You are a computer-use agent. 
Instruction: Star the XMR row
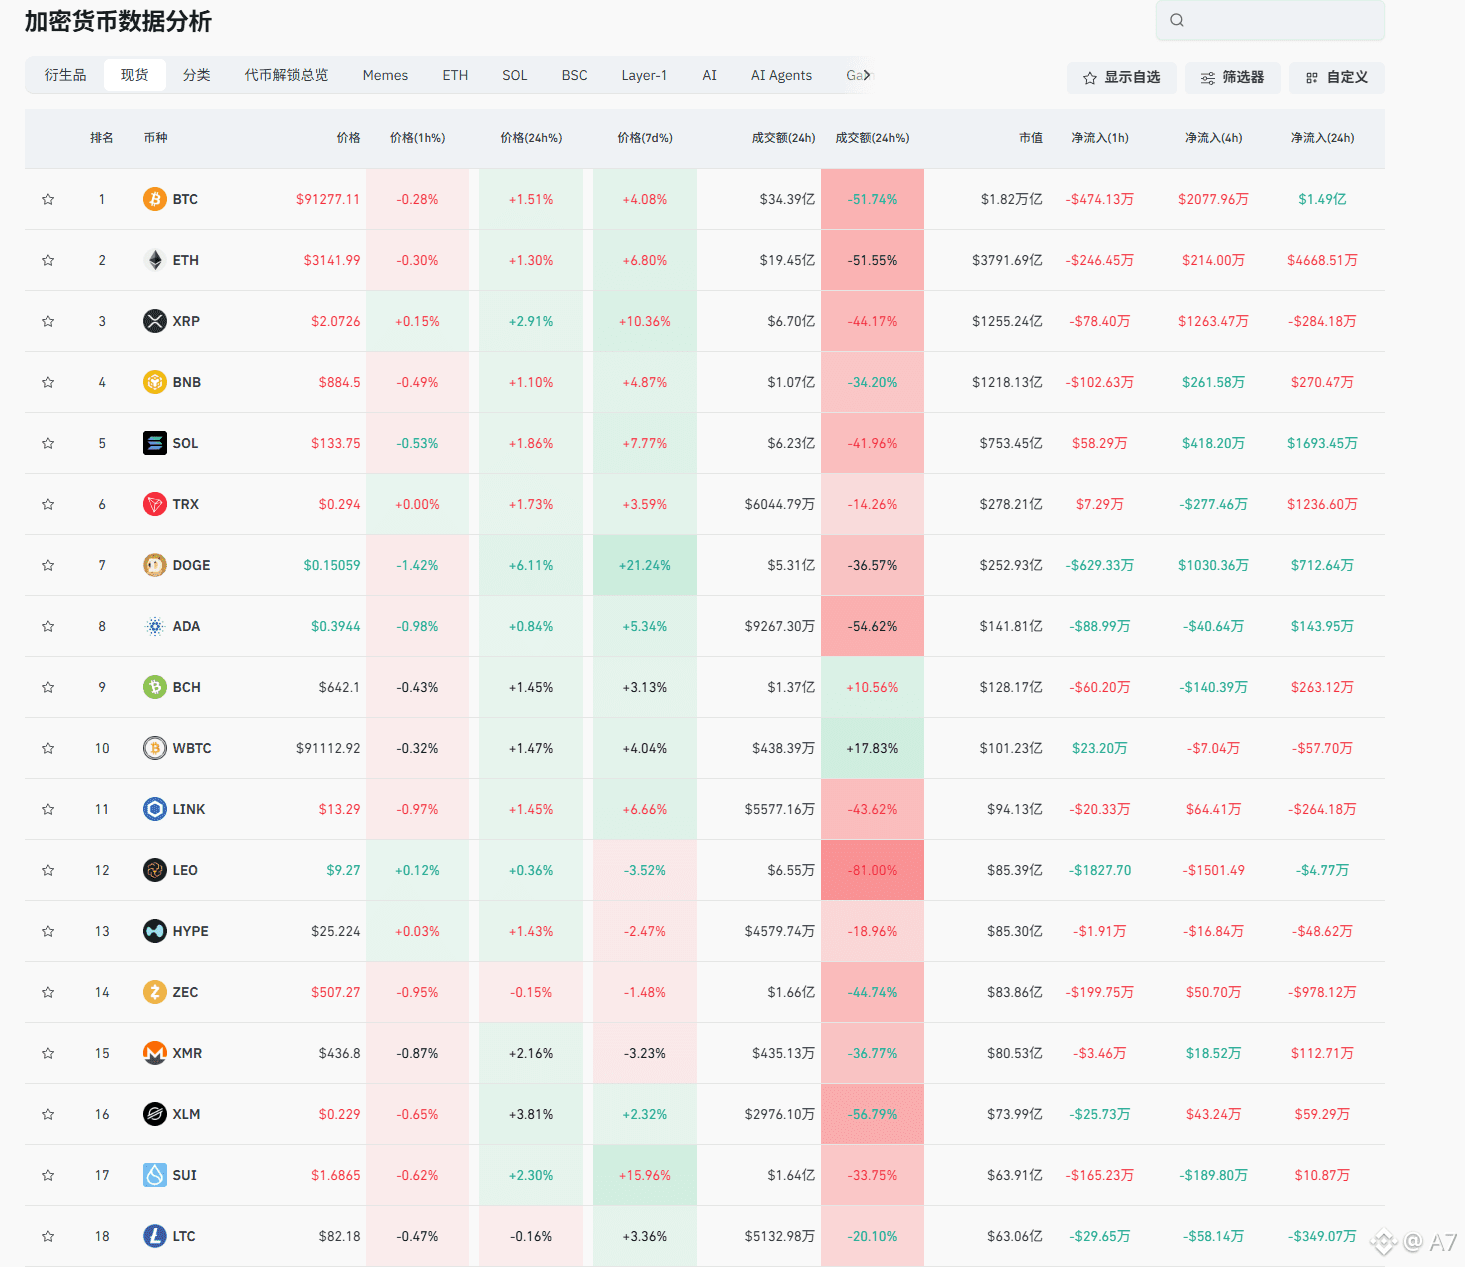coord(48,1053)
